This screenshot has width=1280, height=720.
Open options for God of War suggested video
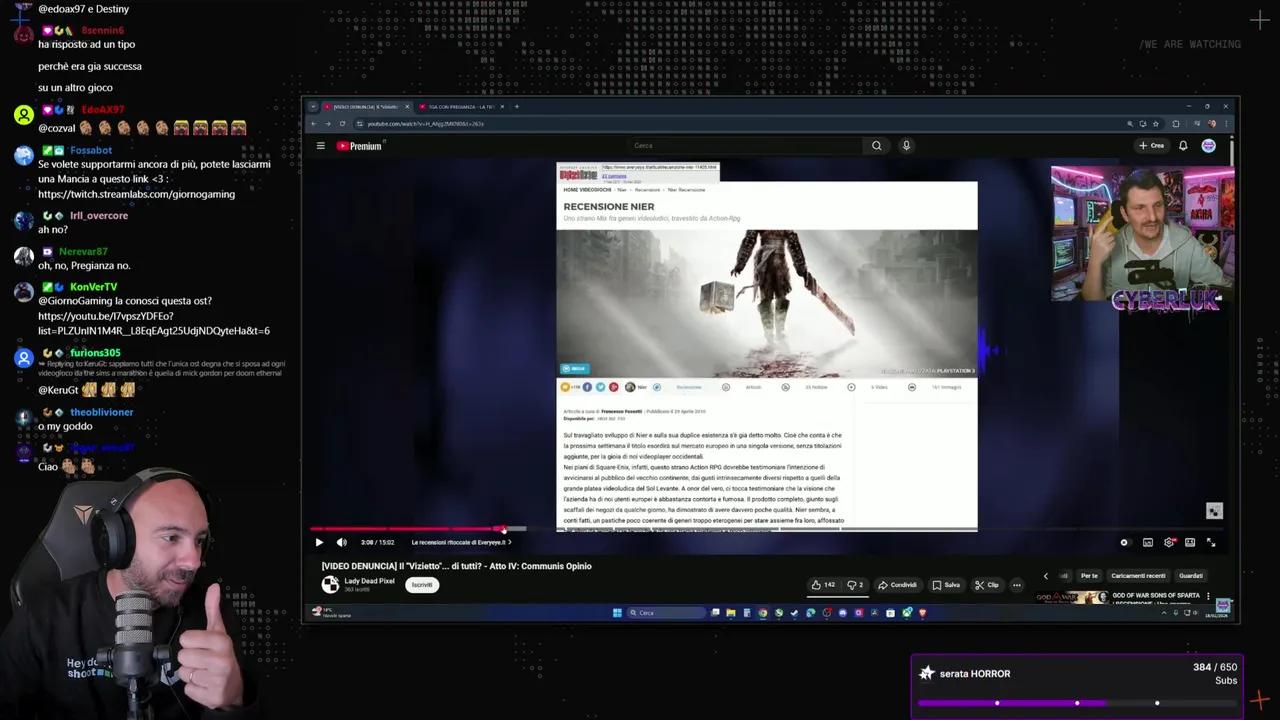pos(1208,596)
